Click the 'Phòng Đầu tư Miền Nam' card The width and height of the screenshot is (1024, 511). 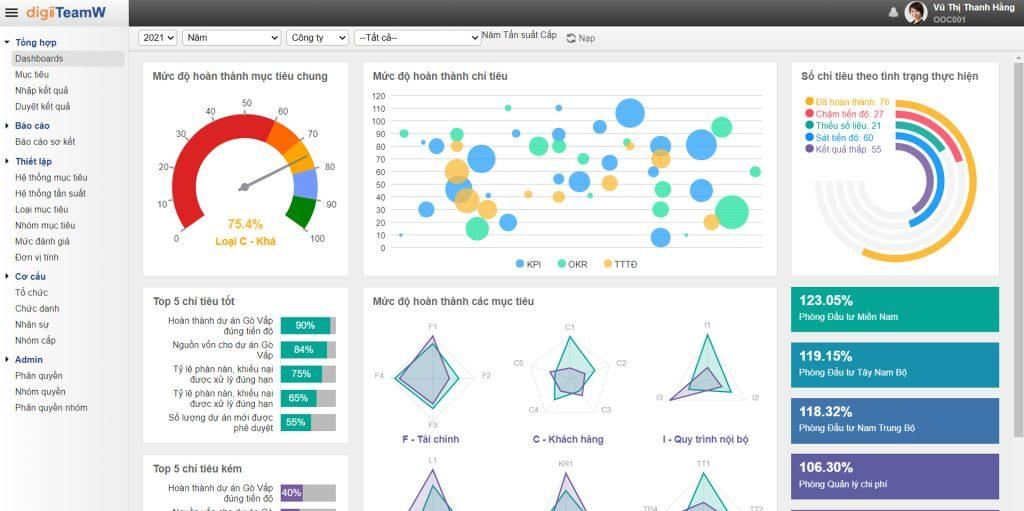coord(894,309)
